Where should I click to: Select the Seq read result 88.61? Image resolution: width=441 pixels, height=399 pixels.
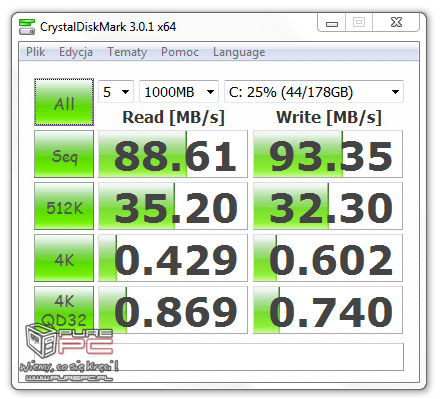tap(173, 154)
